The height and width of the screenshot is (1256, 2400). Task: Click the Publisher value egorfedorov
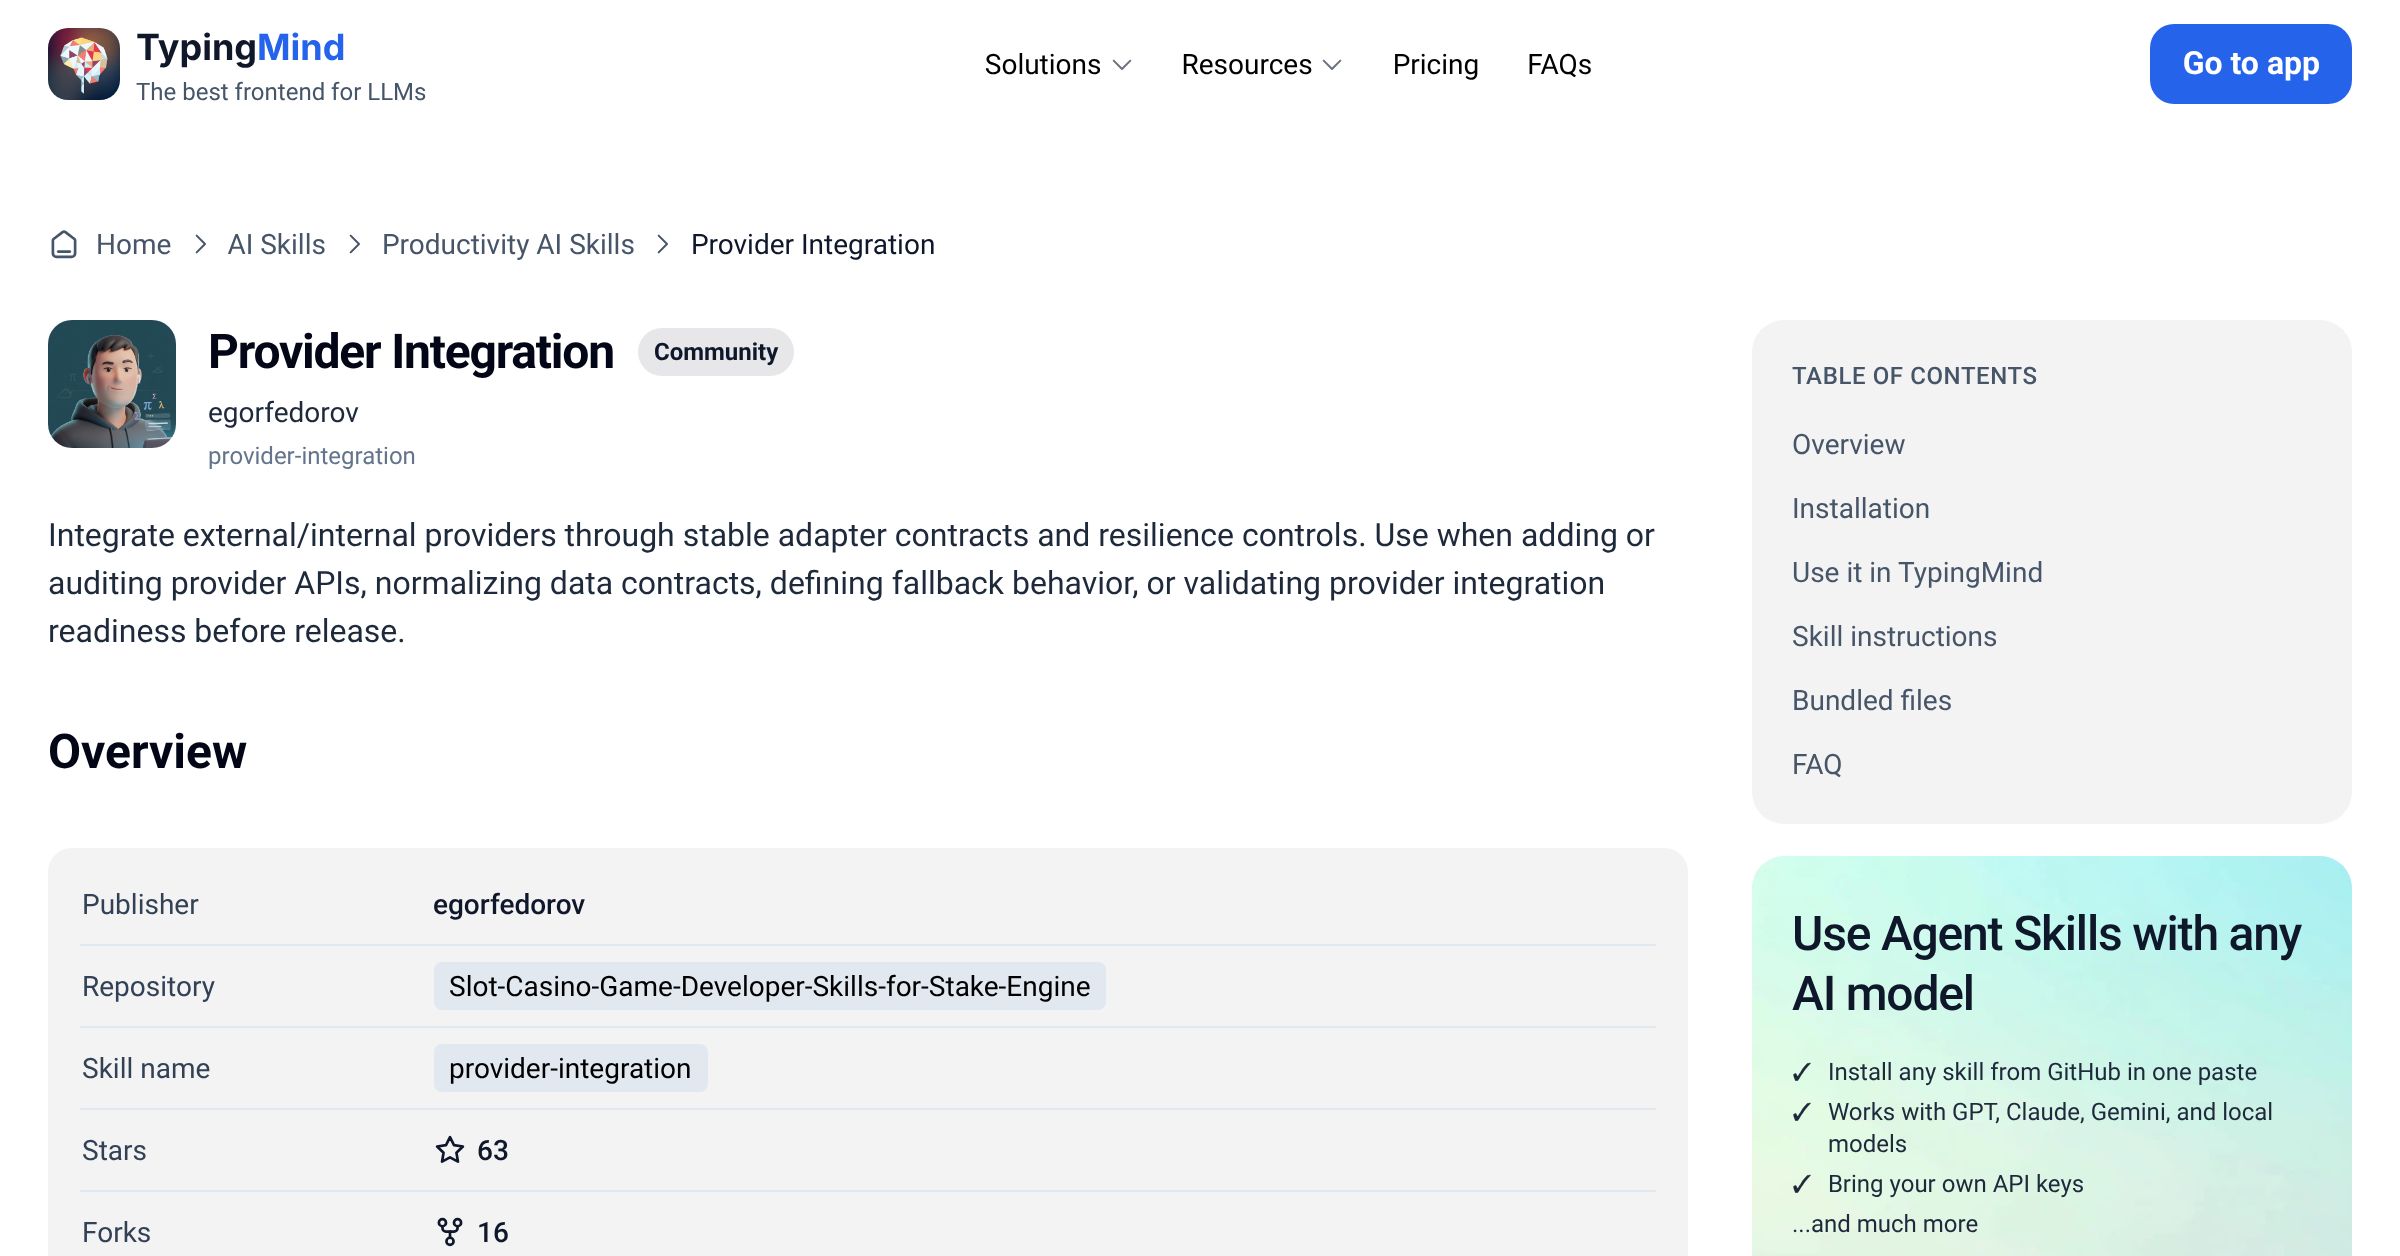click(x=508, y=904)
